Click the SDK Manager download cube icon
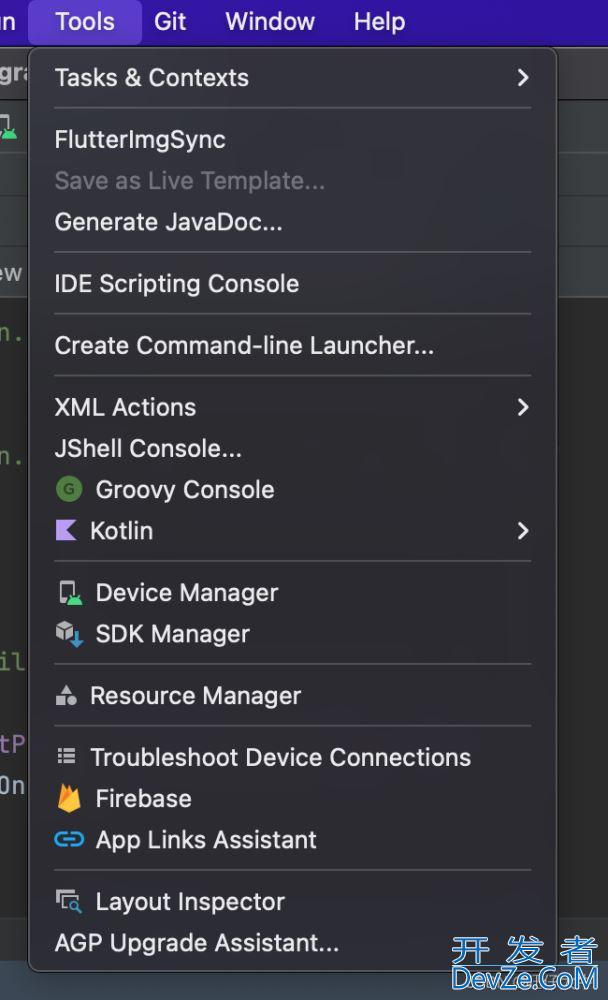608x1000 pixels. click(69, 634)
